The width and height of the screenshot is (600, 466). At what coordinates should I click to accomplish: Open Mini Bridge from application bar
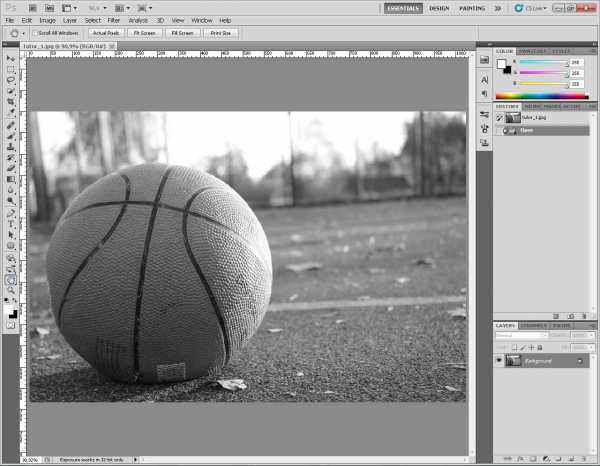click(49, 8)
